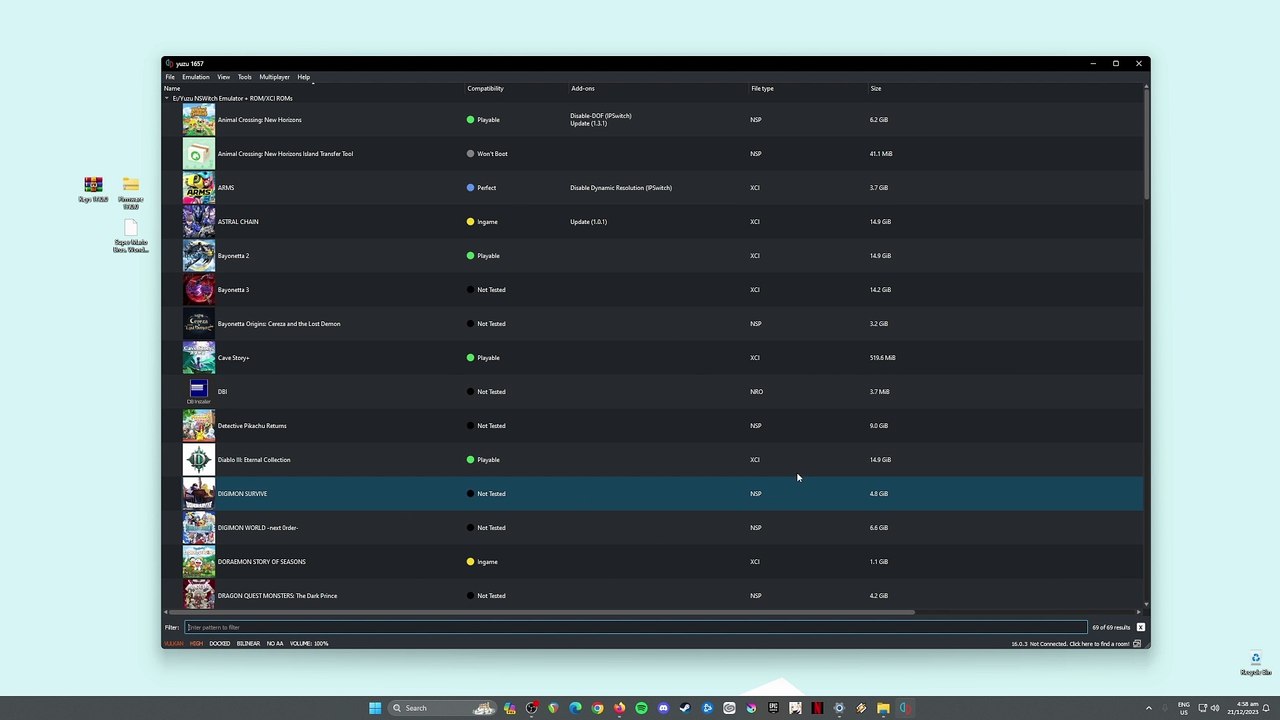Open the Keys archive on the desktop
The width and height of the screenshot is (1280, 720).
(x=93, y=189)
